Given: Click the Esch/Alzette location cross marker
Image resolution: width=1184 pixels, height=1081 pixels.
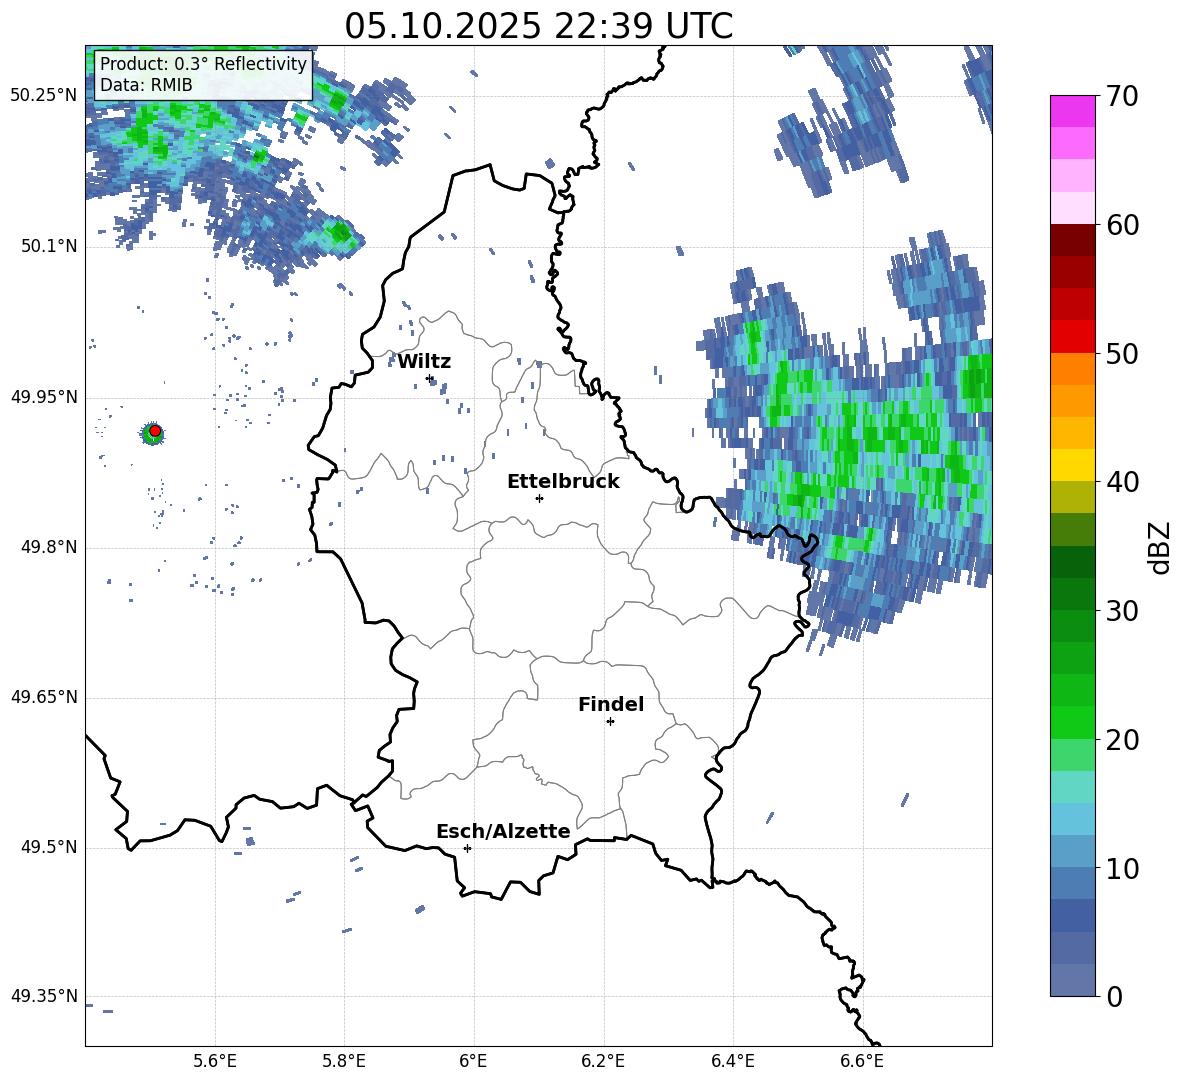Looking at the screenshot, I should [x=467, y=848].
